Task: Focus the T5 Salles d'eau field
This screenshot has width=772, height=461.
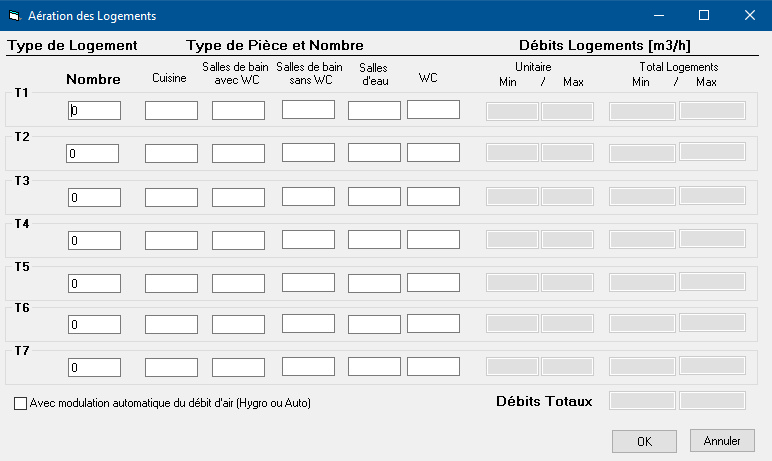Action: 374,283
